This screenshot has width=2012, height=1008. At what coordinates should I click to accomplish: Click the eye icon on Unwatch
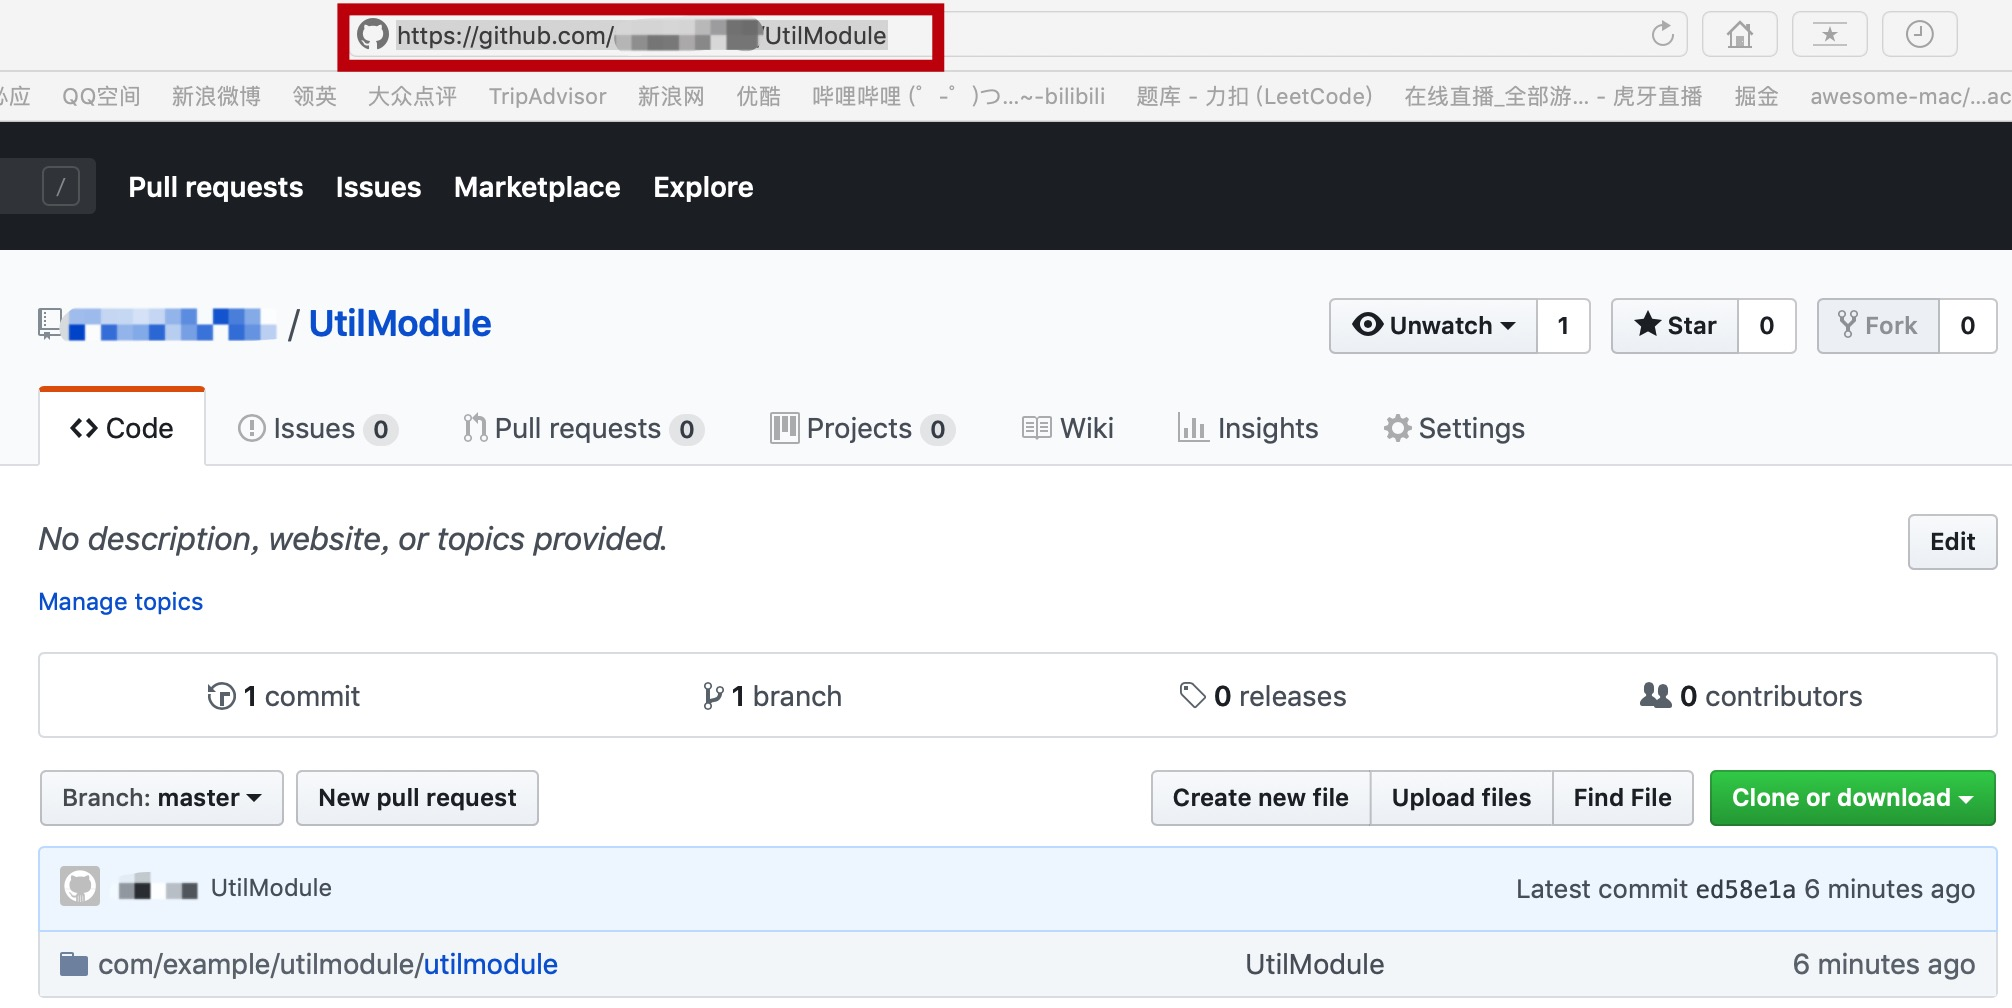point(1367,325)
